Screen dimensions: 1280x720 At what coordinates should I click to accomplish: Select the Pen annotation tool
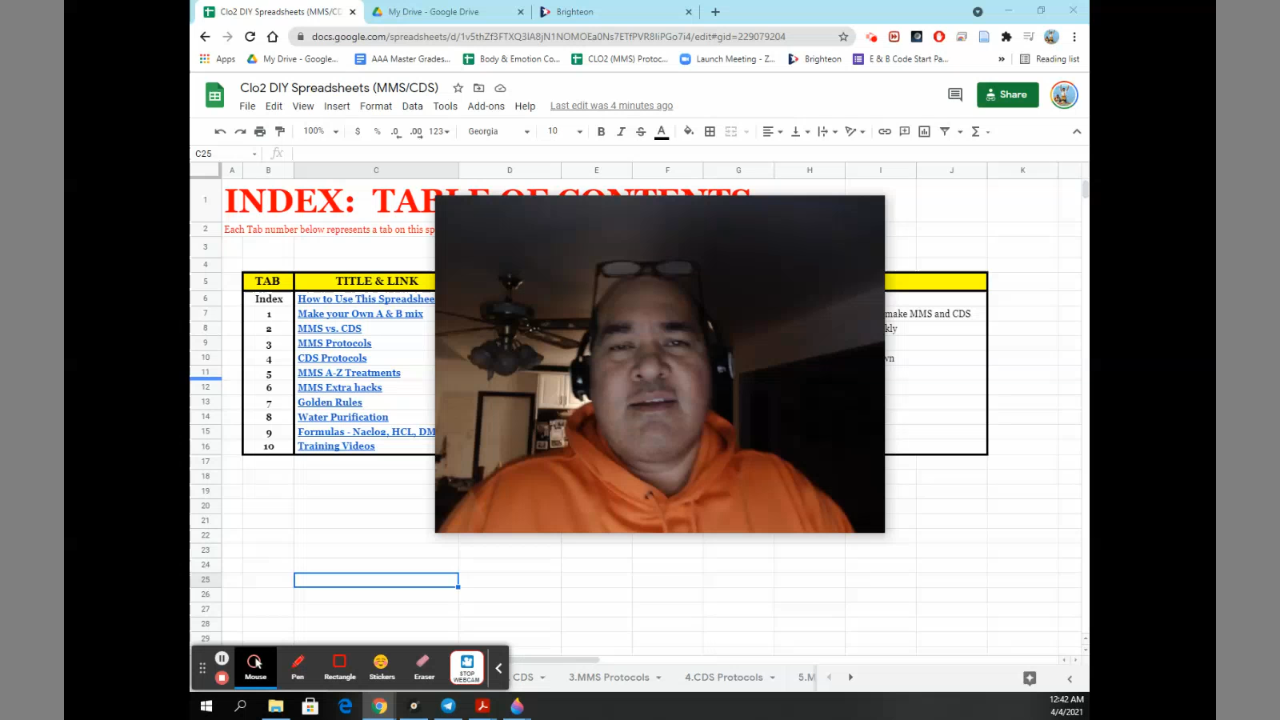click(297, 666)
